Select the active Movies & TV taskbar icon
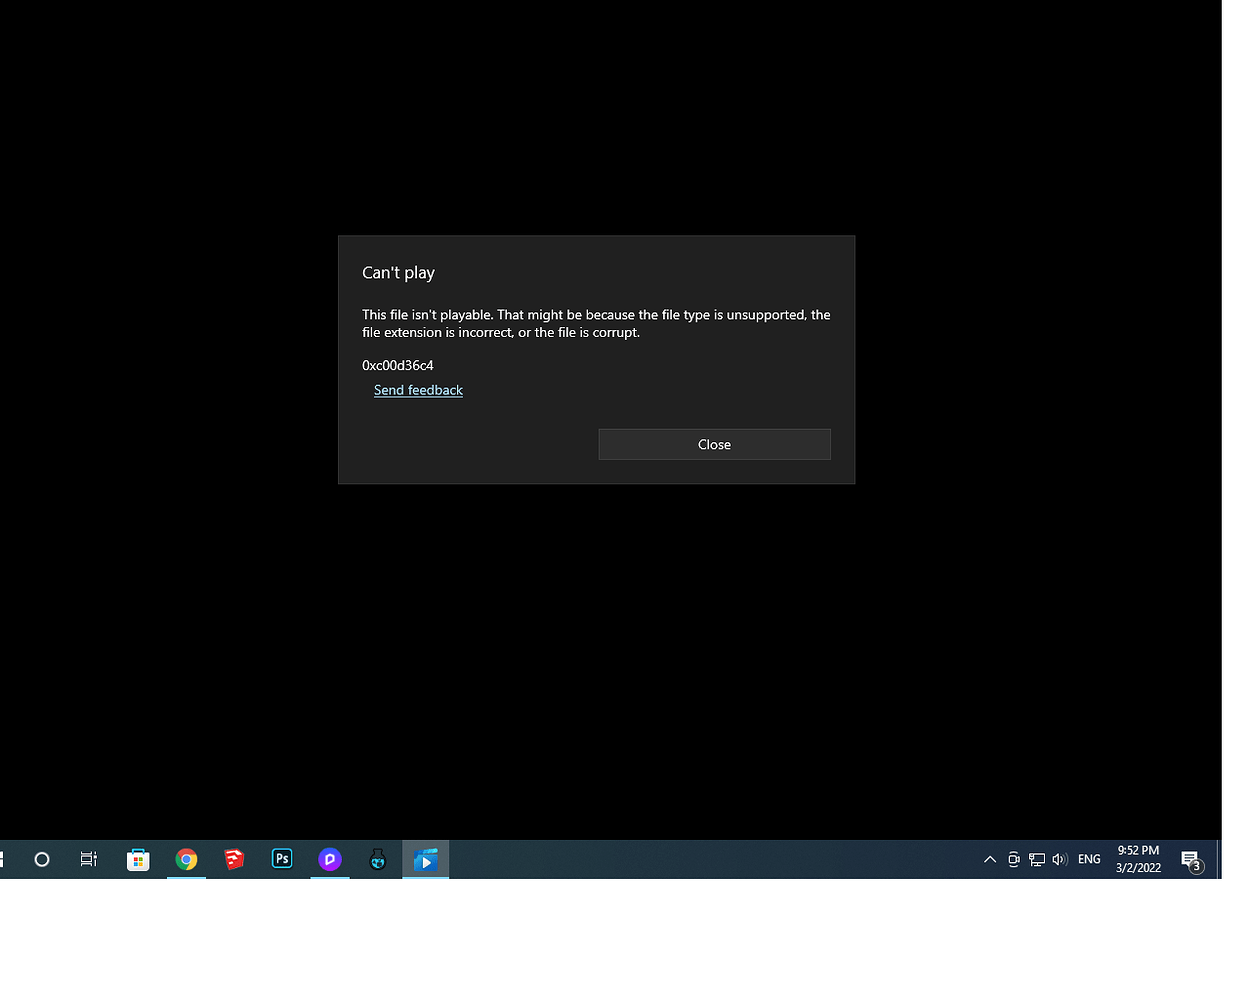1250x1000 pixels. [425, 859]
